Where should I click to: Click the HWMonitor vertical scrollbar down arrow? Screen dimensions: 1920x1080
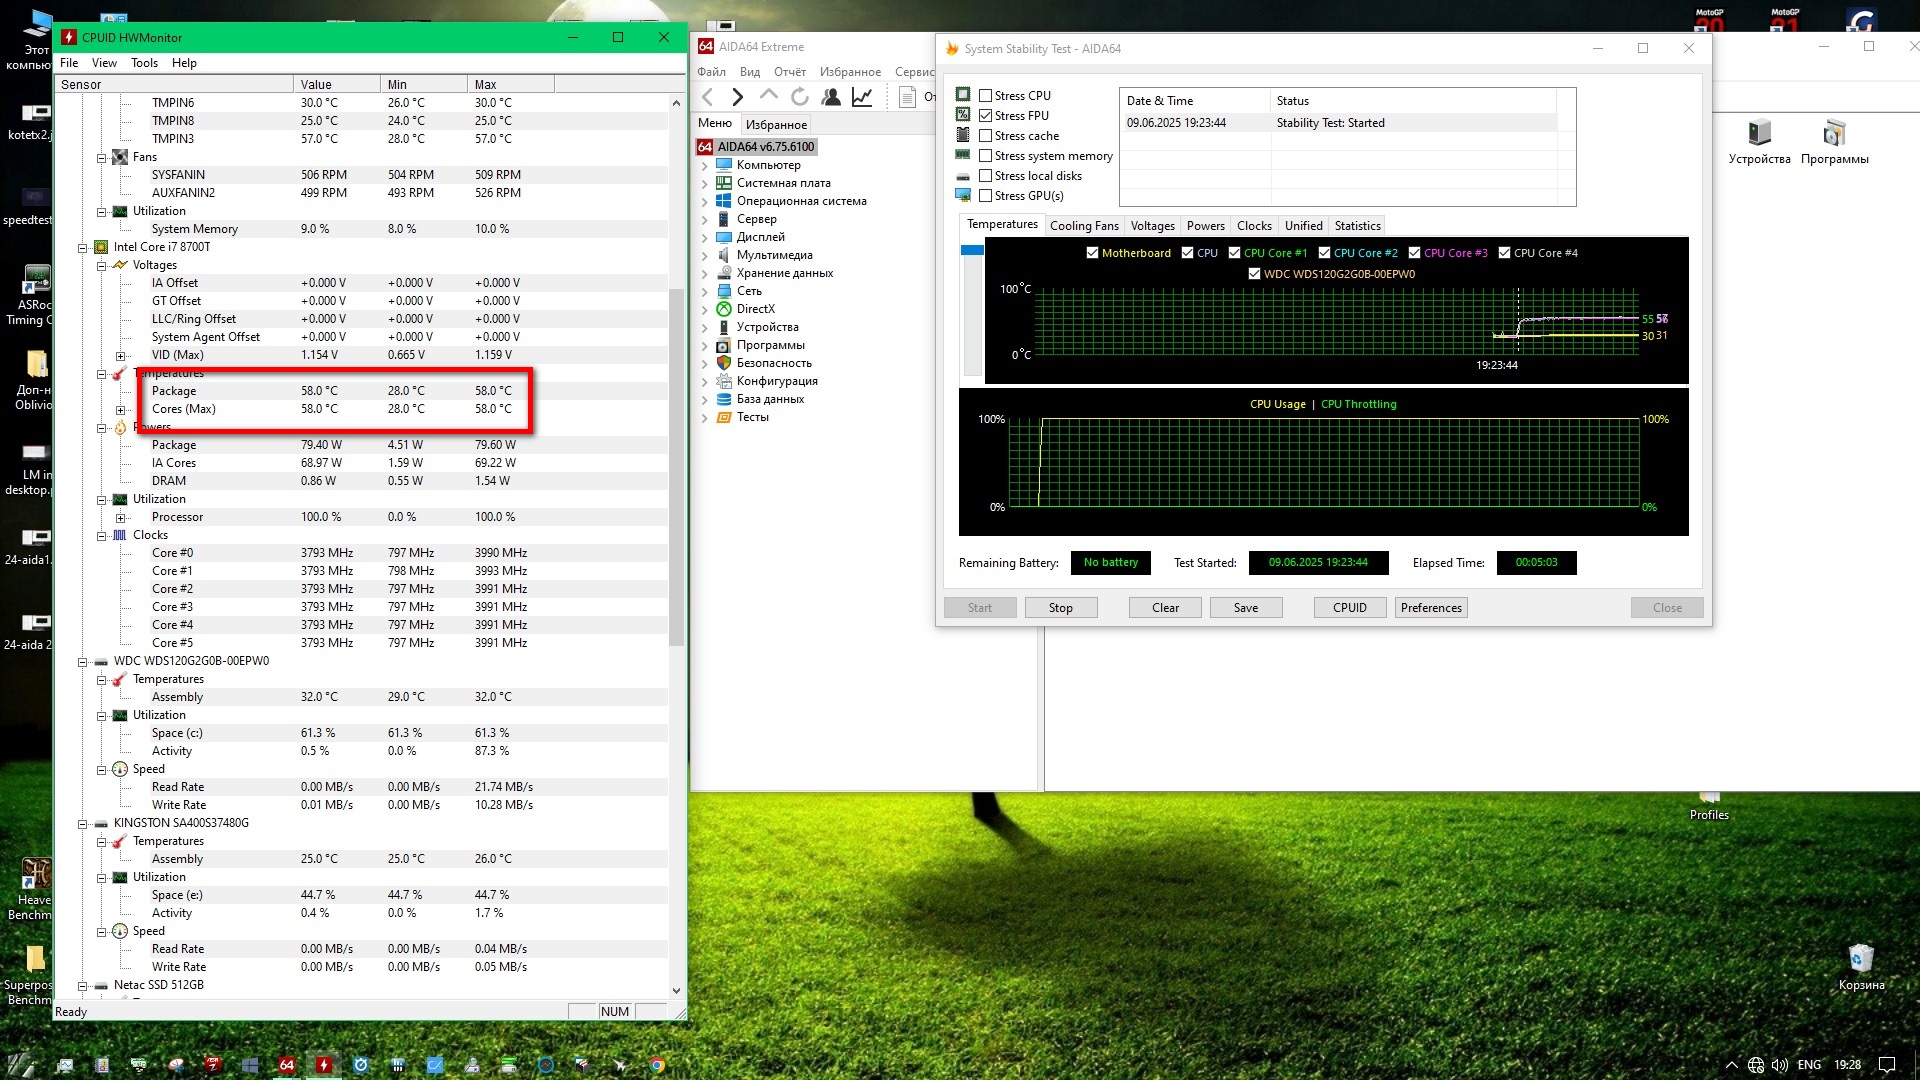[676, 991]
